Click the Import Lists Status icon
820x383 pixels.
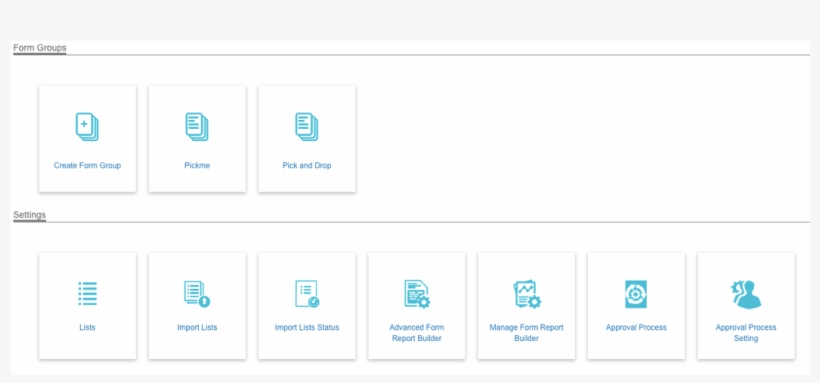click(307, 294)
